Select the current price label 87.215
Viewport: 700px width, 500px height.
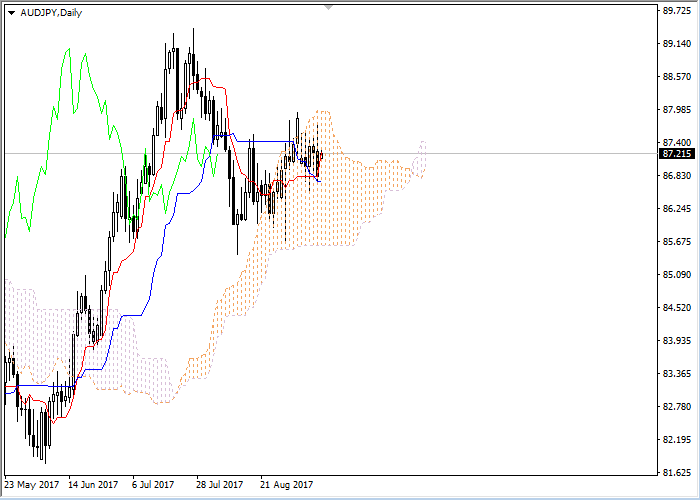point(677,154)
